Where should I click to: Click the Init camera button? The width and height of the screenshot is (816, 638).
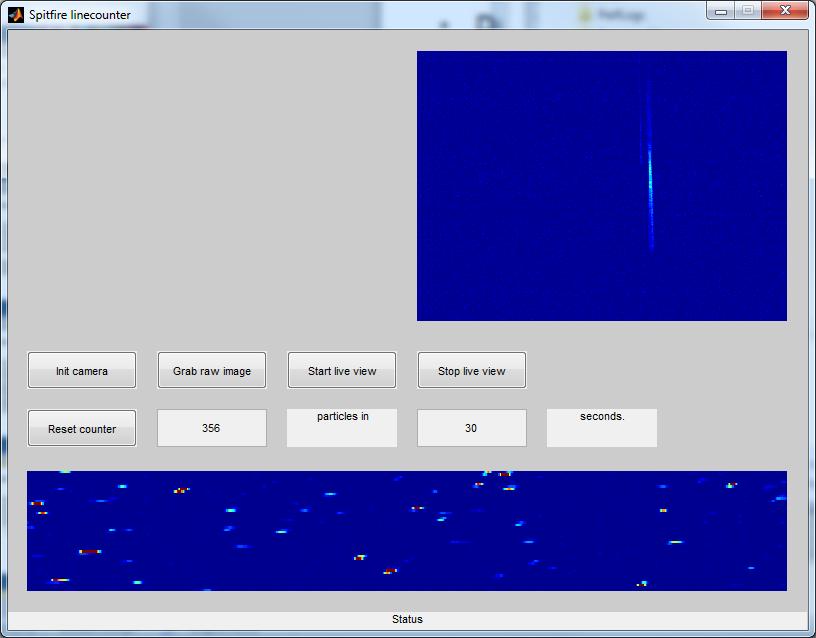pos(82,370)
